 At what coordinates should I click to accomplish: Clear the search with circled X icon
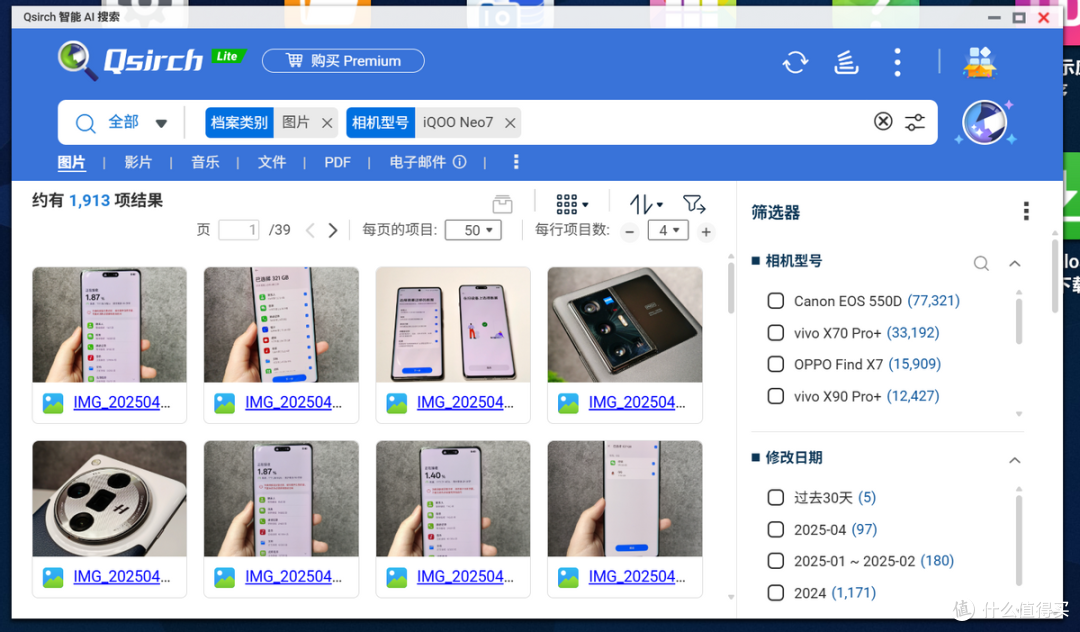pos(883,122)
